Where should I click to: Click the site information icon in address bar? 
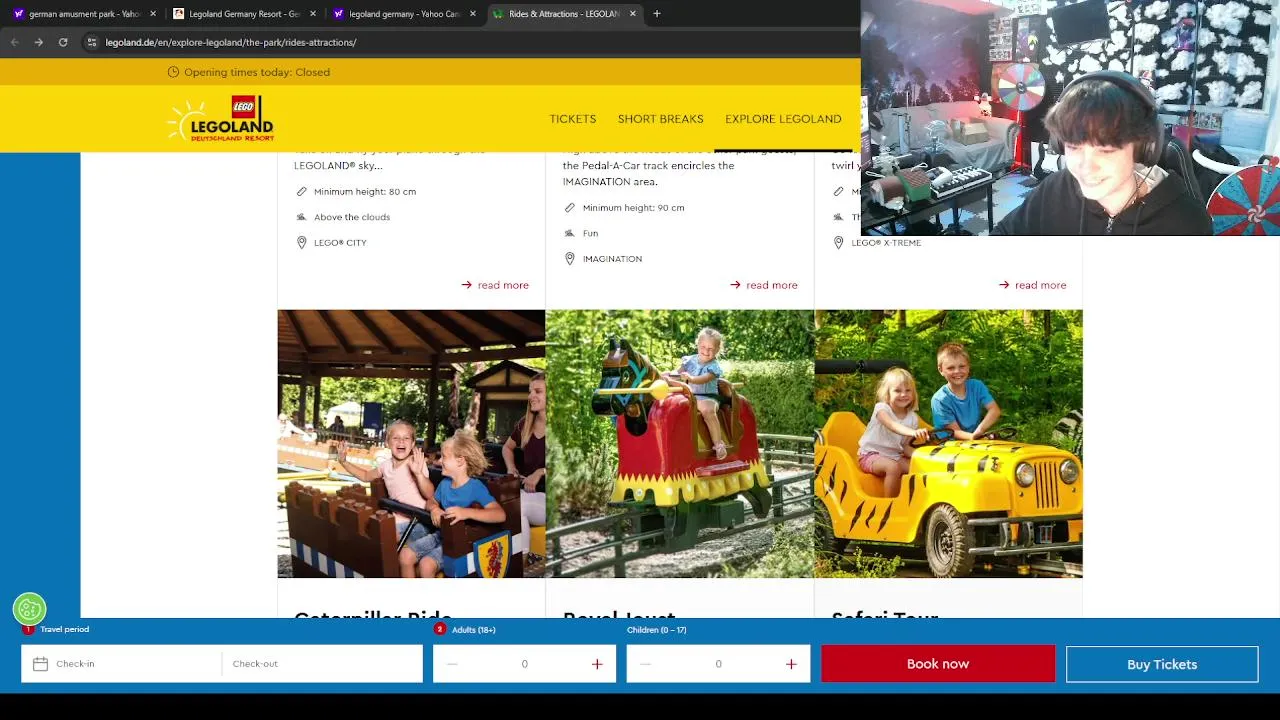pyautogui.click(x=91, y=42)
